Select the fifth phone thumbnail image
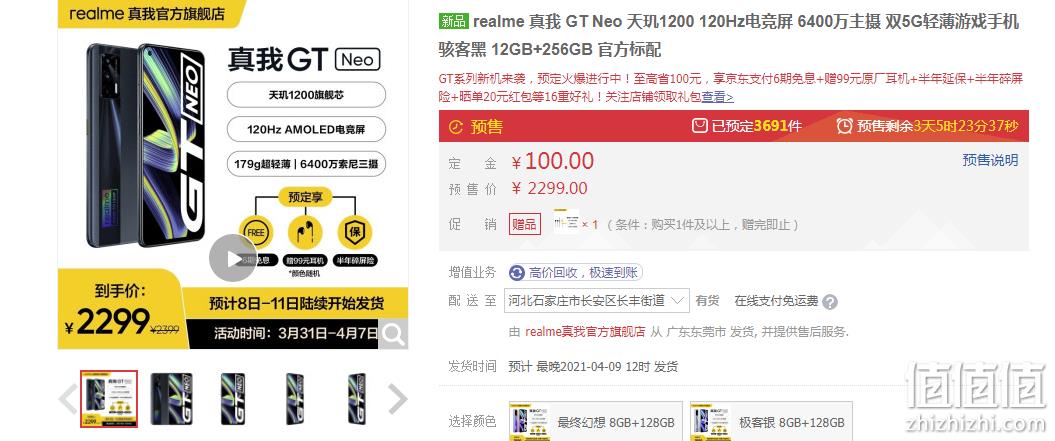The width and height of the screenshot is (1055, 441). pos(357,399)
